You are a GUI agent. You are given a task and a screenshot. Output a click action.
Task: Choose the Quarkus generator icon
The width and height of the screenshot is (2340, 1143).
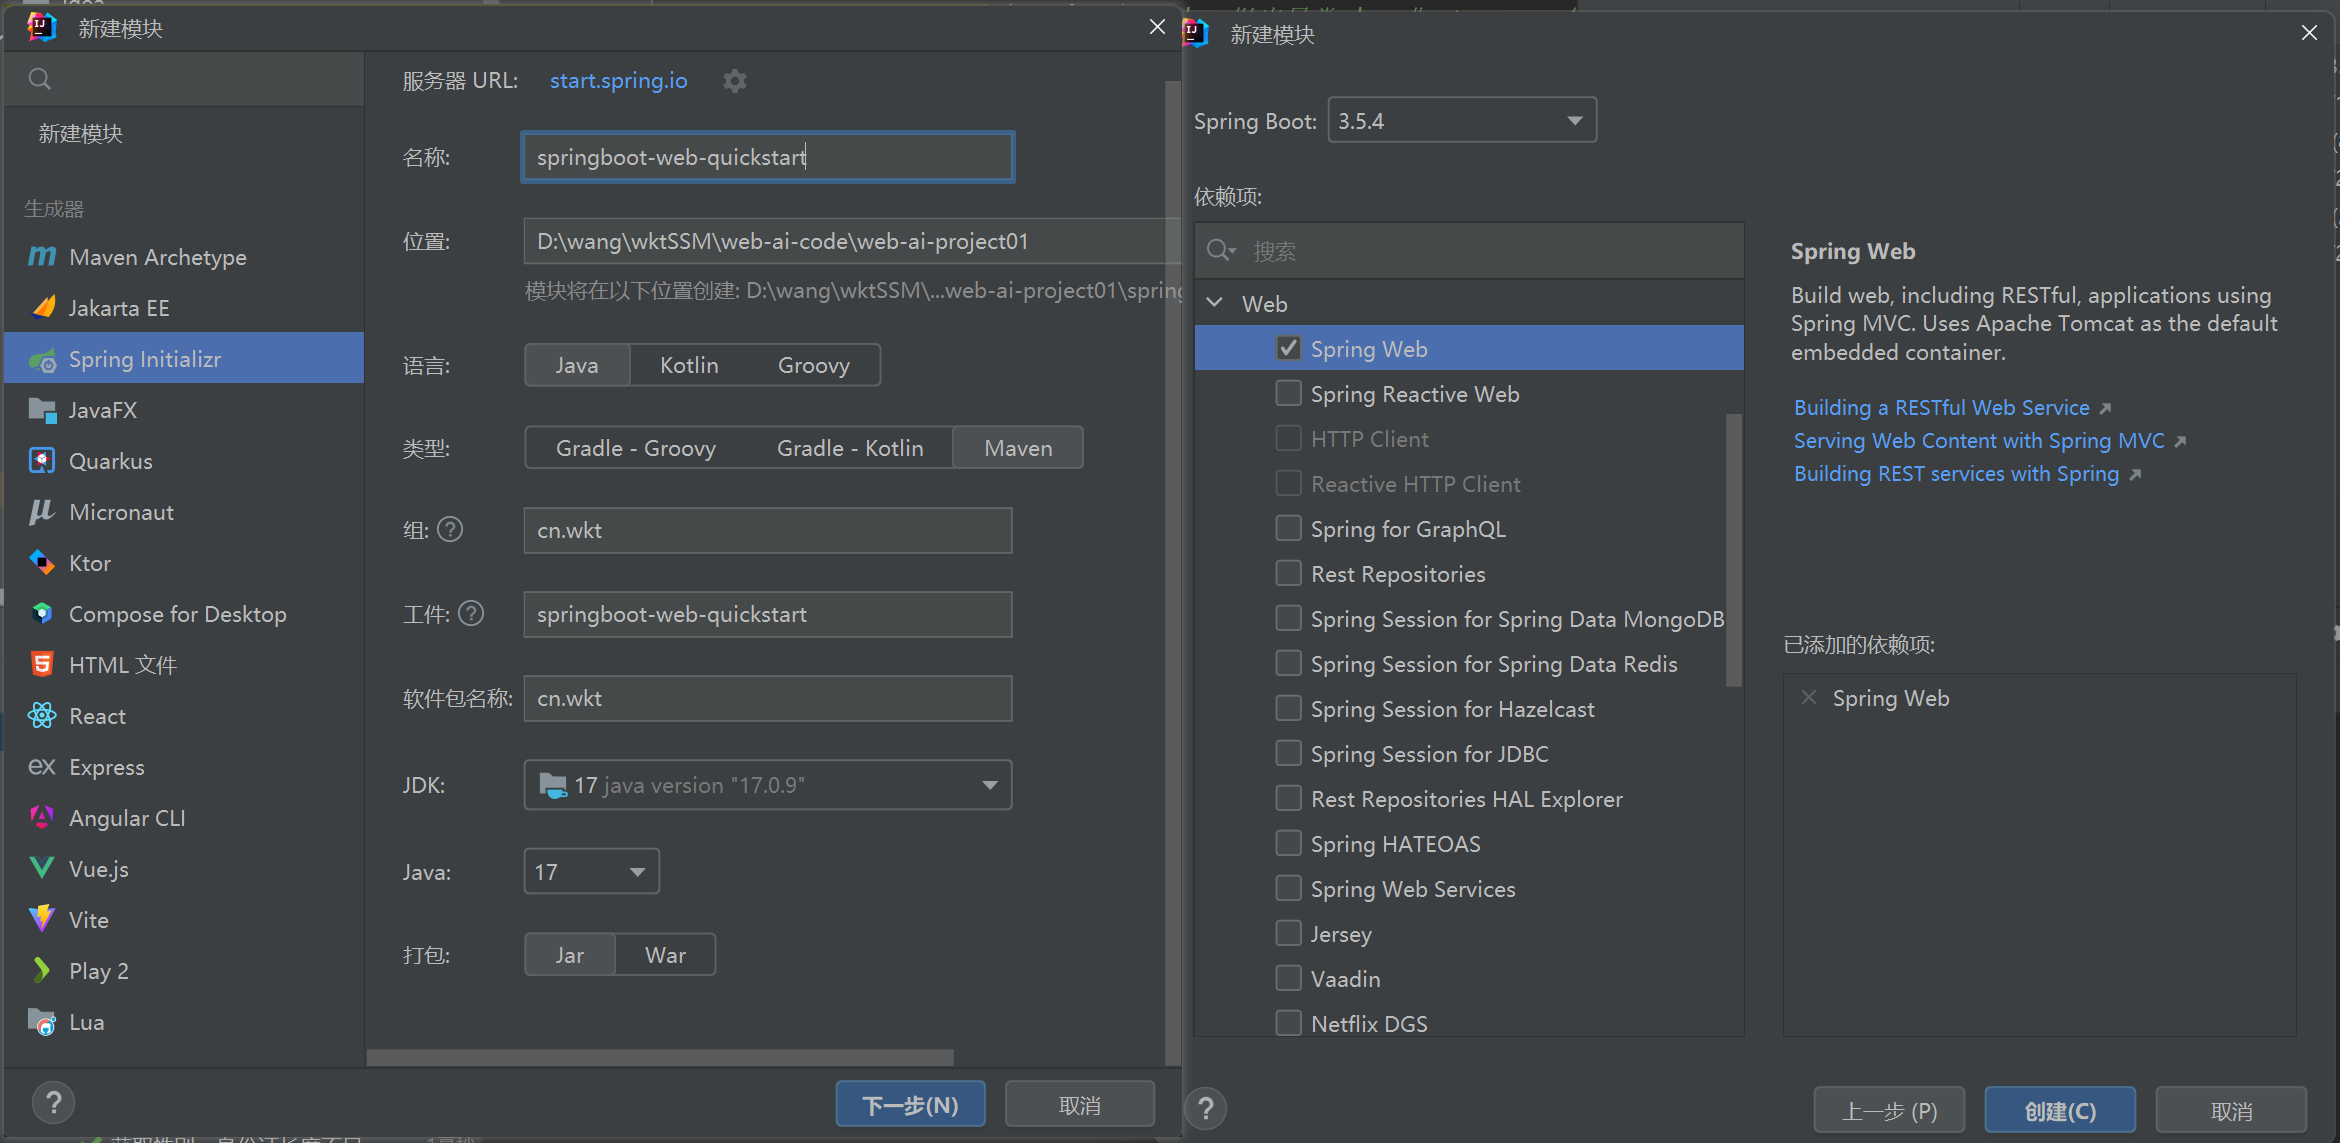(x=42, y=461)
